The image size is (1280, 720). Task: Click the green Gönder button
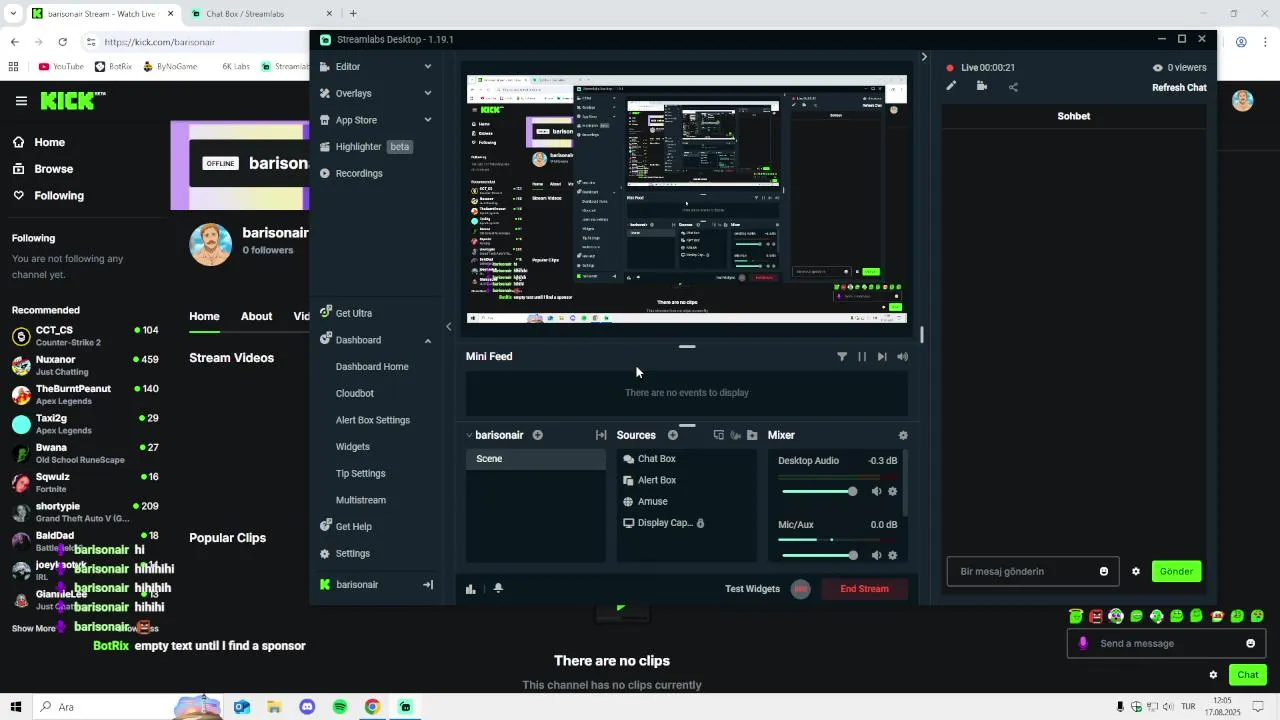pyautogui.click(x=1176, y=572)
